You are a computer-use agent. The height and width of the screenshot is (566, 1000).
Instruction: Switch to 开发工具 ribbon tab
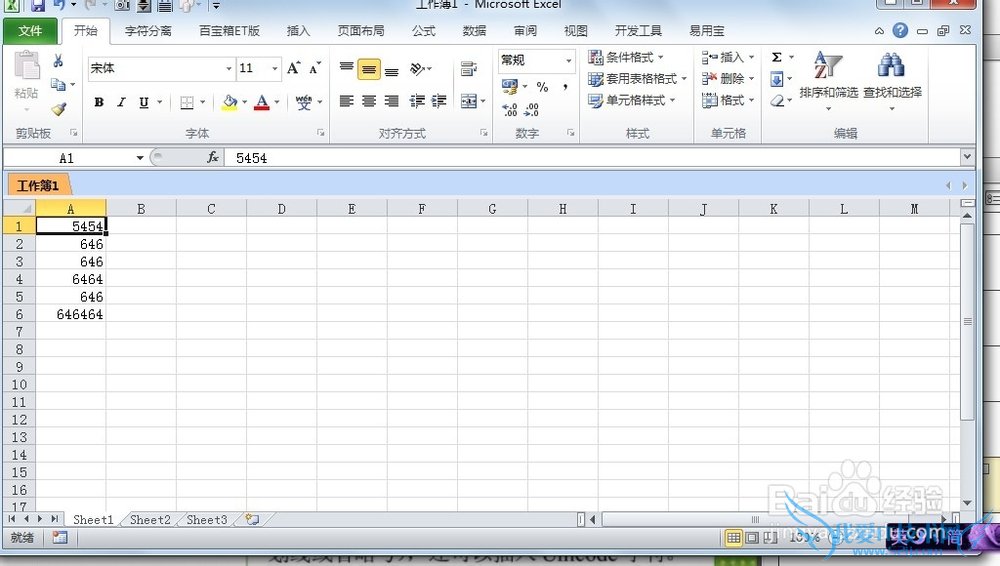638,31
